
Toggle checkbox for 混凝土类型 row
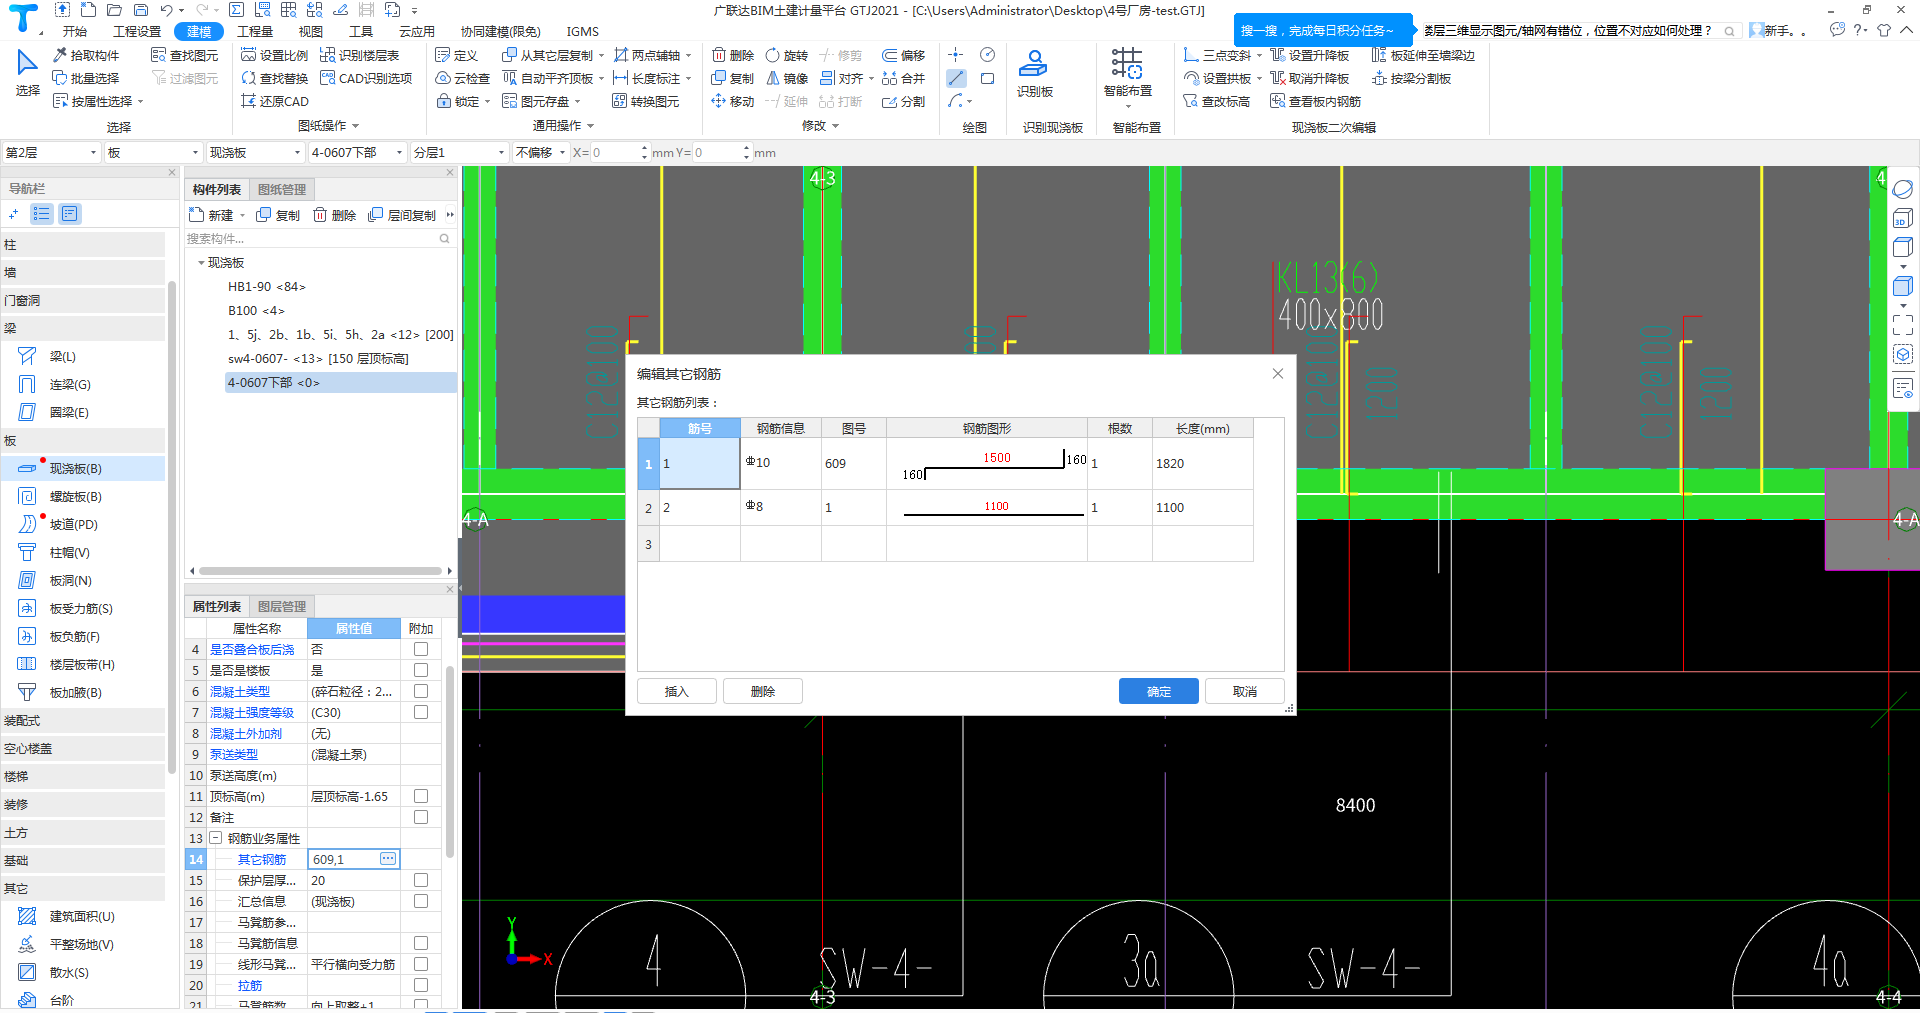421,691
